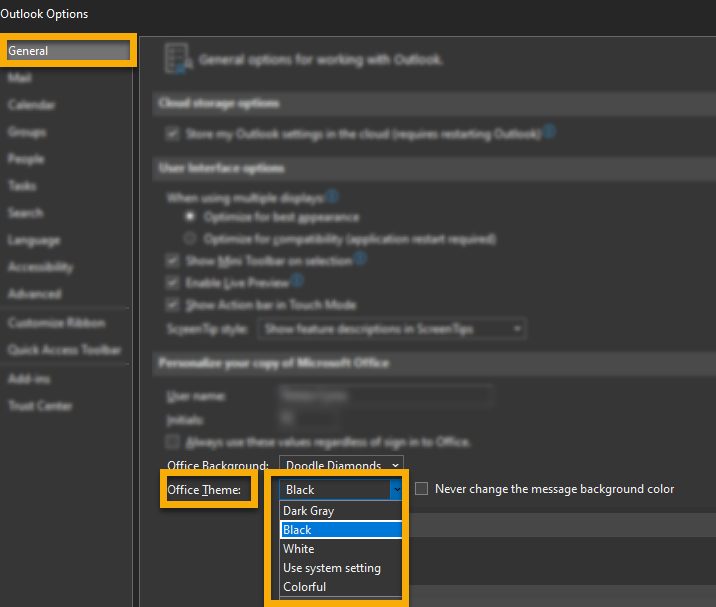716x607 pixels.
Task: Toggle Enable Live Preview checkbox
Action: [x=173, y=283]
